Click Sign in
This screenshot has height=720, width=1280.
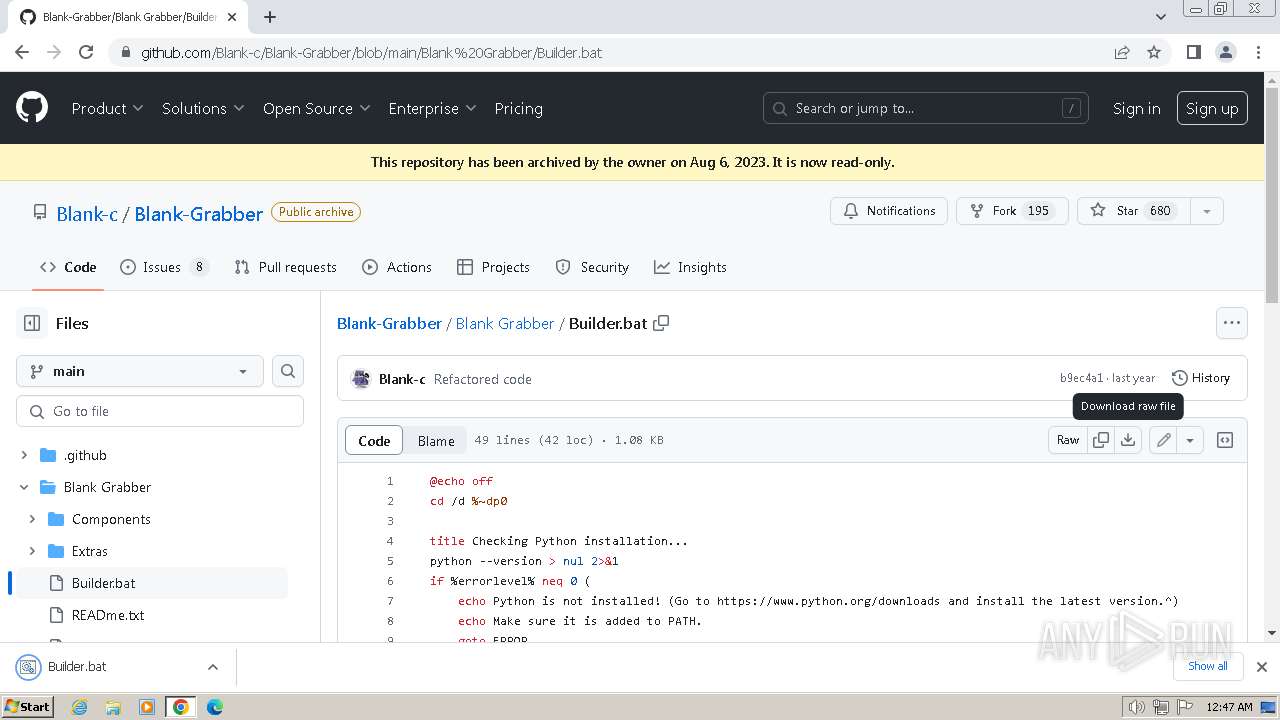tap(1136, 108)
